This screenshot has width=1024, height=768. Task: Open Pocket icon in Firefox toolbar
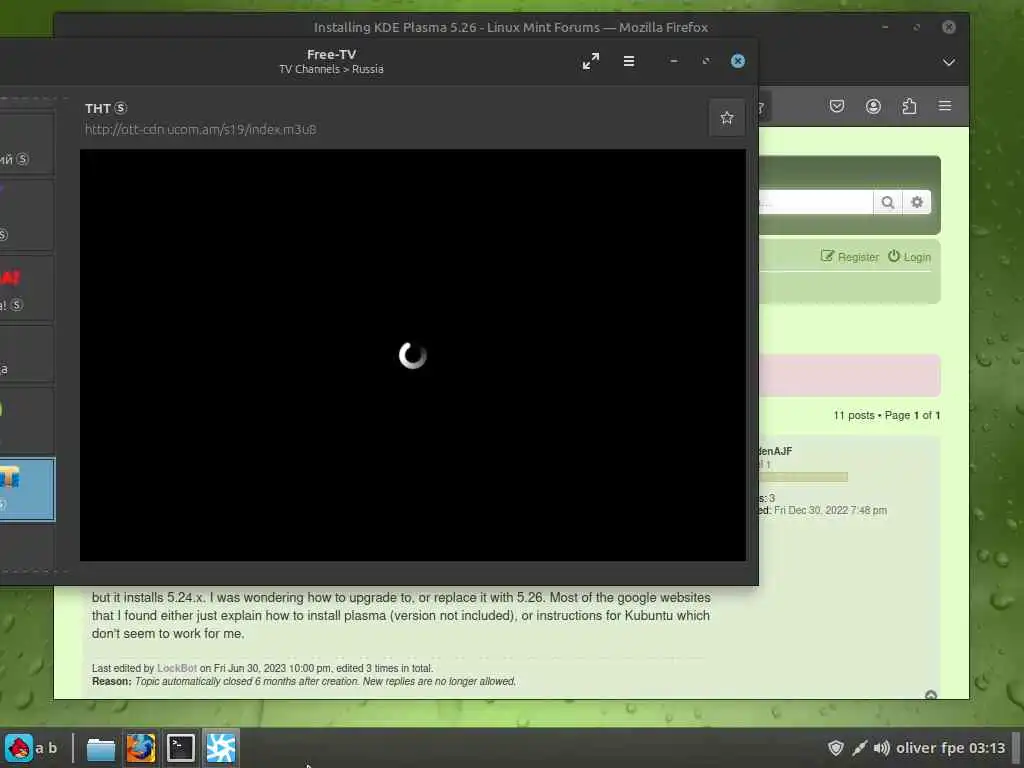click(x=837, y=106)
